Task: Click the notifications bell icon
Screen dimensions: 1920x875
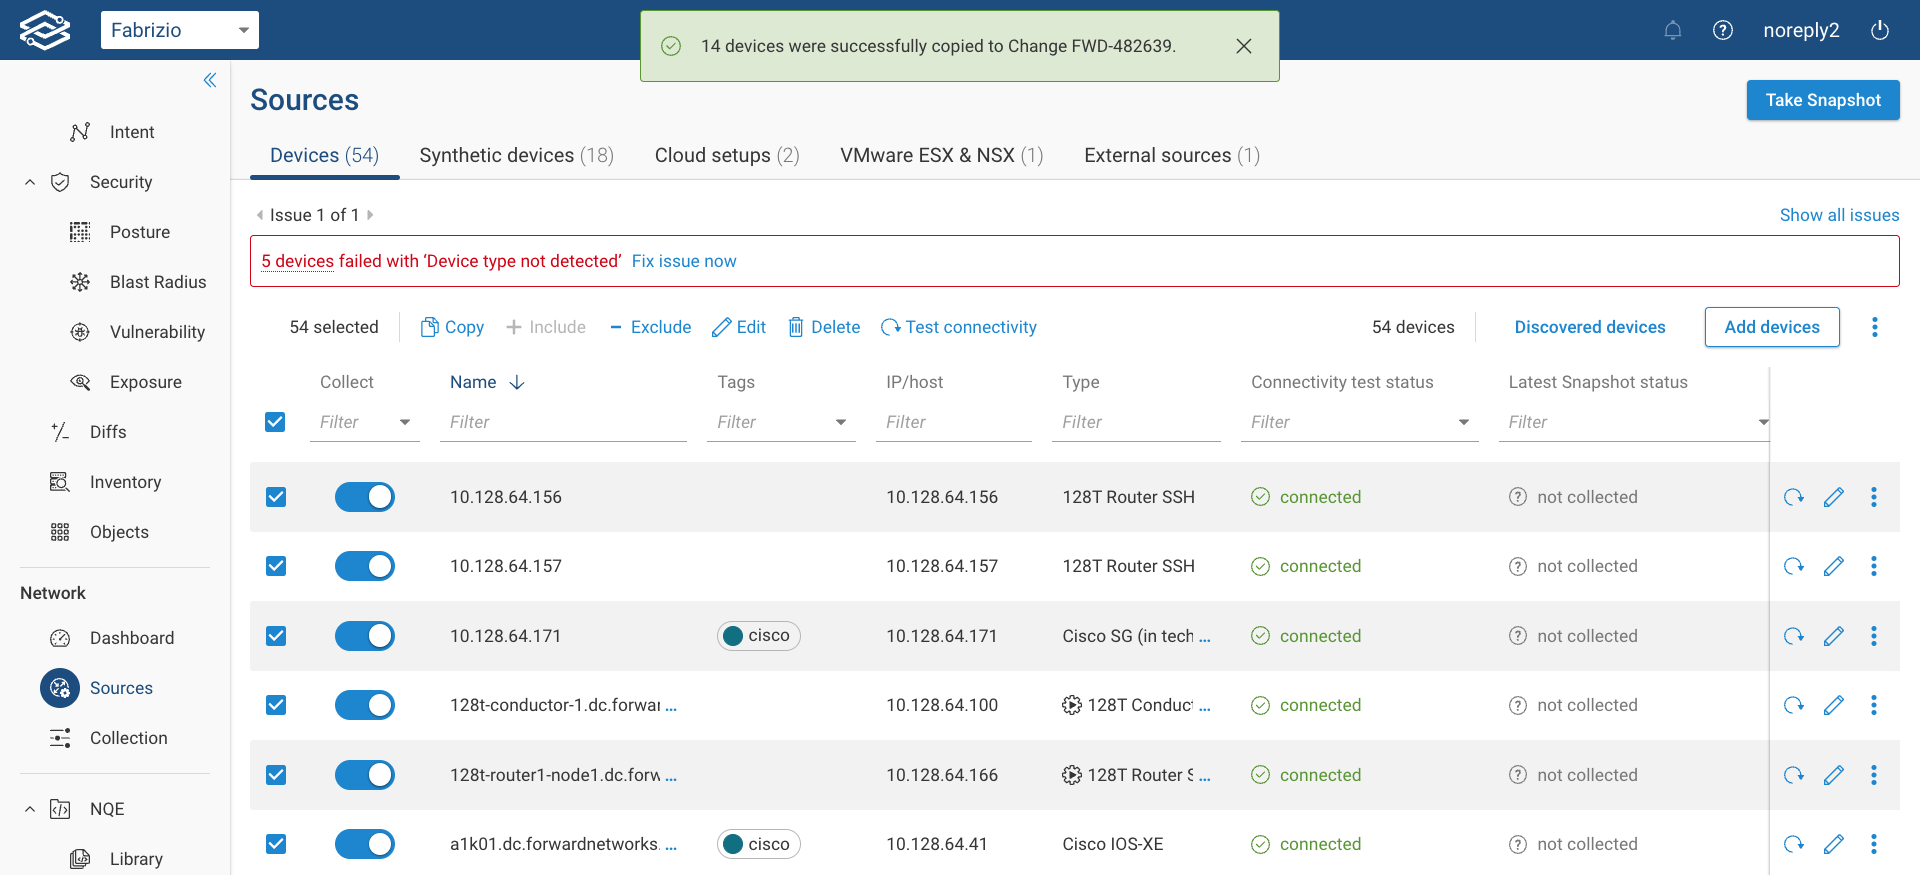Action: (x=1672, y=30)
